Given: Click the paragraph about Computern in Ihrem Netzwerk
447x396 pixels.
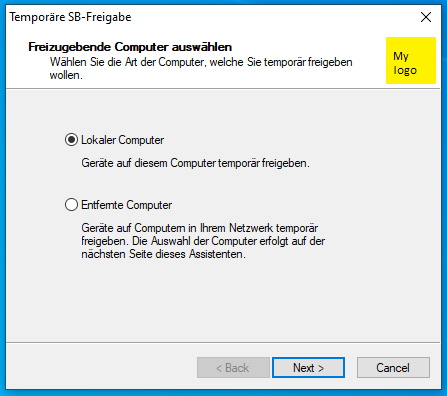Looking at the screenshot, I should (x=203, y=241).
